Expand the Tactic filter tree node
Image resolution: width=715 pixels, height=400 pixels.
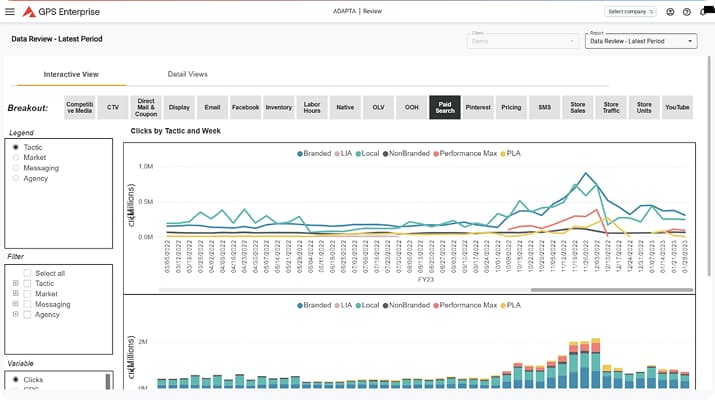(x=15, y=284)
